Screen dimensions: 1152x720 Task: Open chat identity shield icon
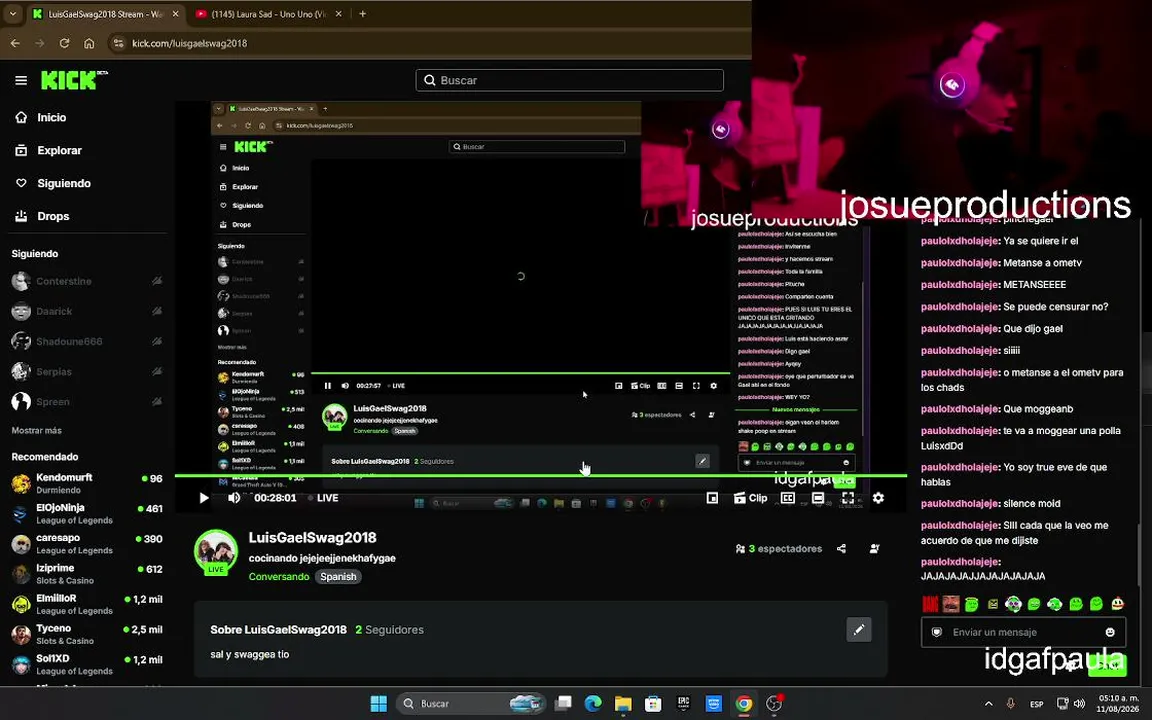click(937, 632)
